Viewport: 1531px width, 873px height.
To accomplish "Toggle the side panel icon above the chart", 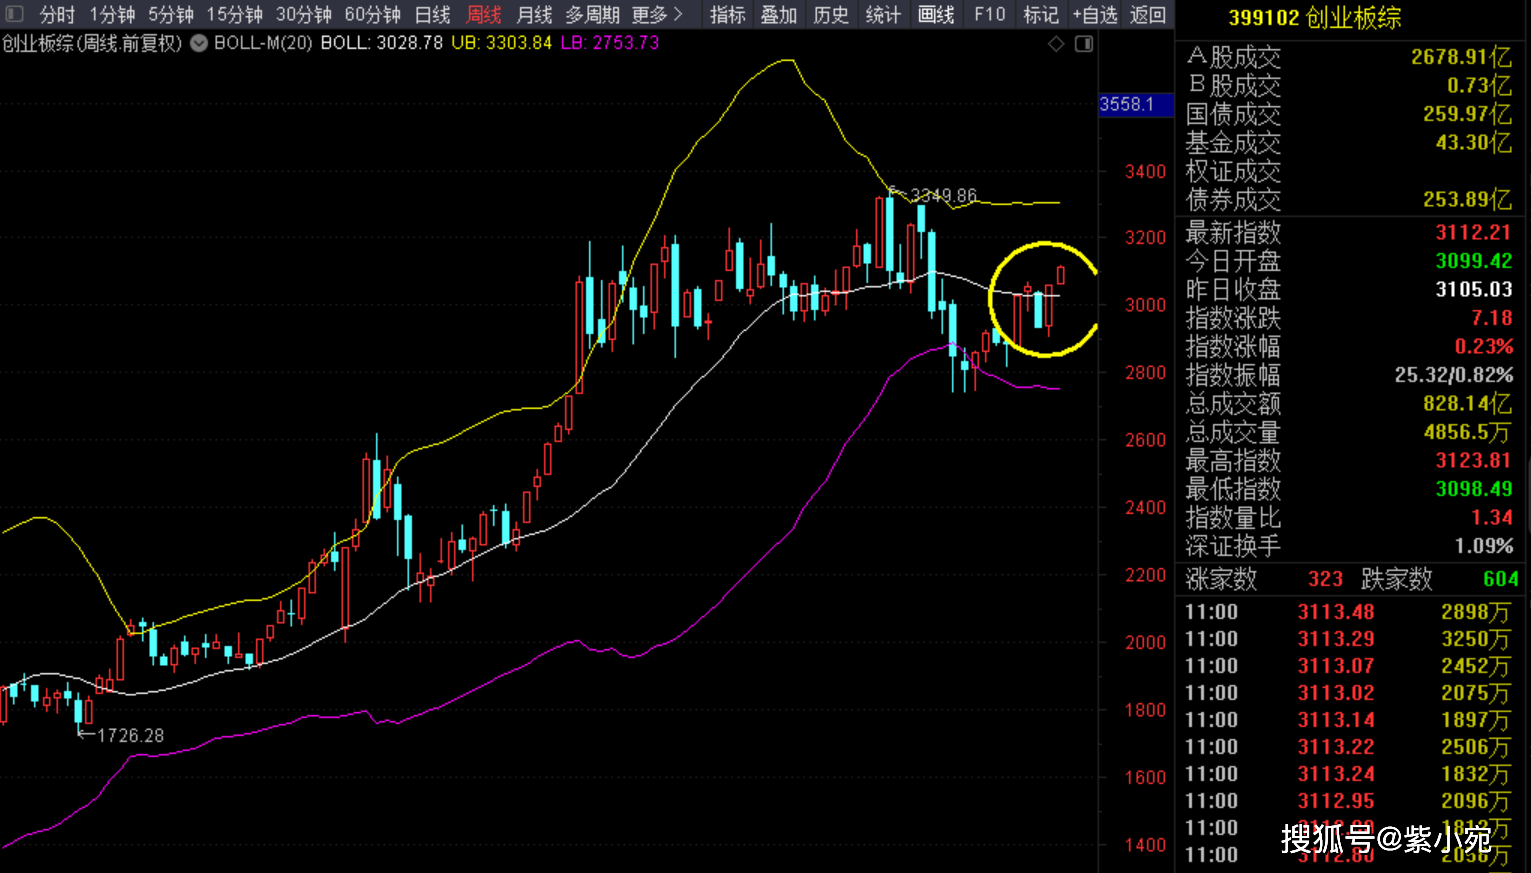I will click(1084, 44).
